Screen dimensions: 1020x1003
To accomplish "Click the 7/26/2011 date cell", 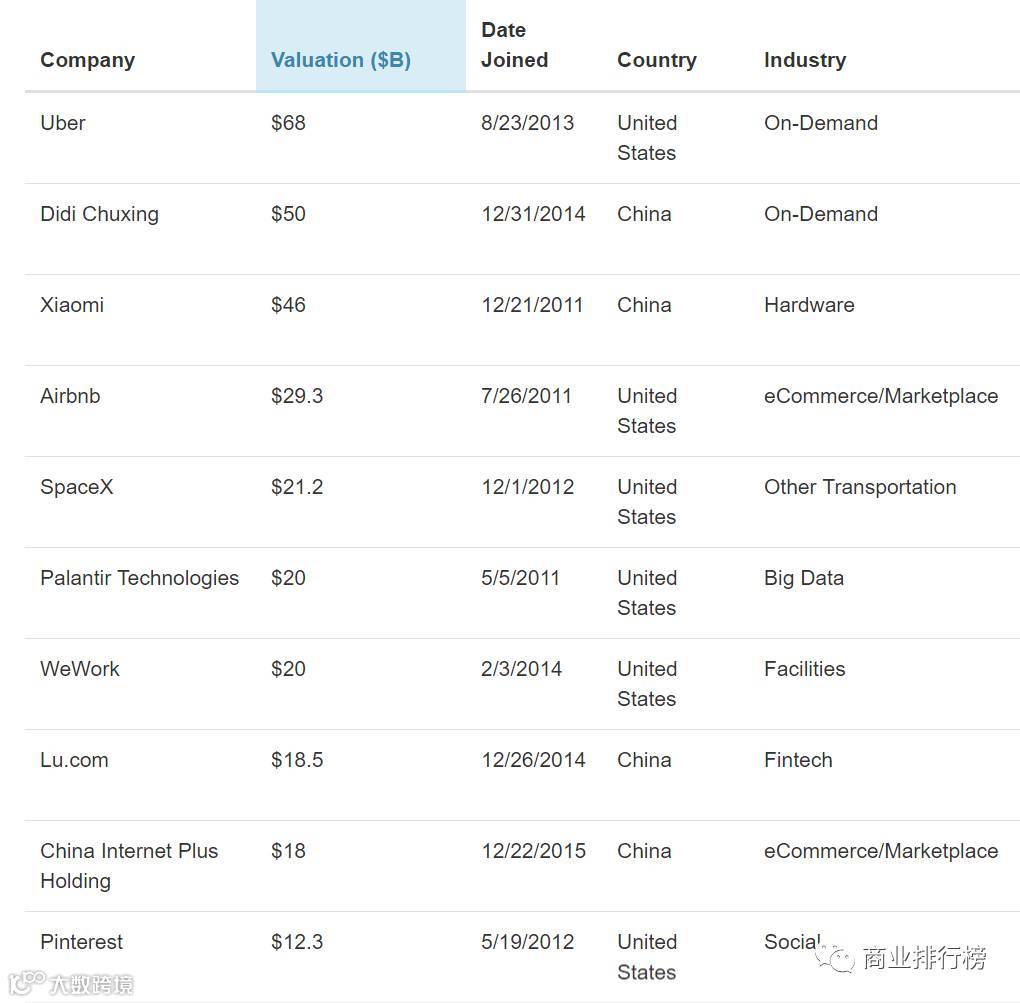I will (526, 396).
